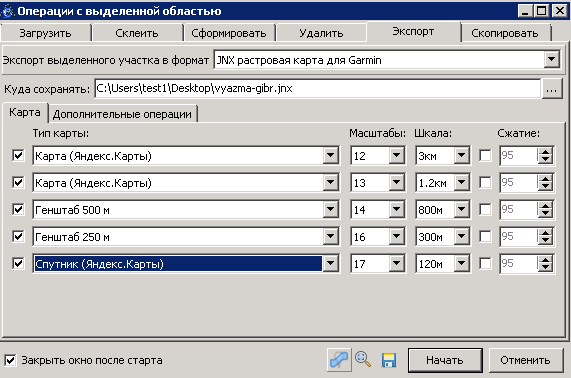Switch to the Сформировать tab

click(x=229, y=33)
